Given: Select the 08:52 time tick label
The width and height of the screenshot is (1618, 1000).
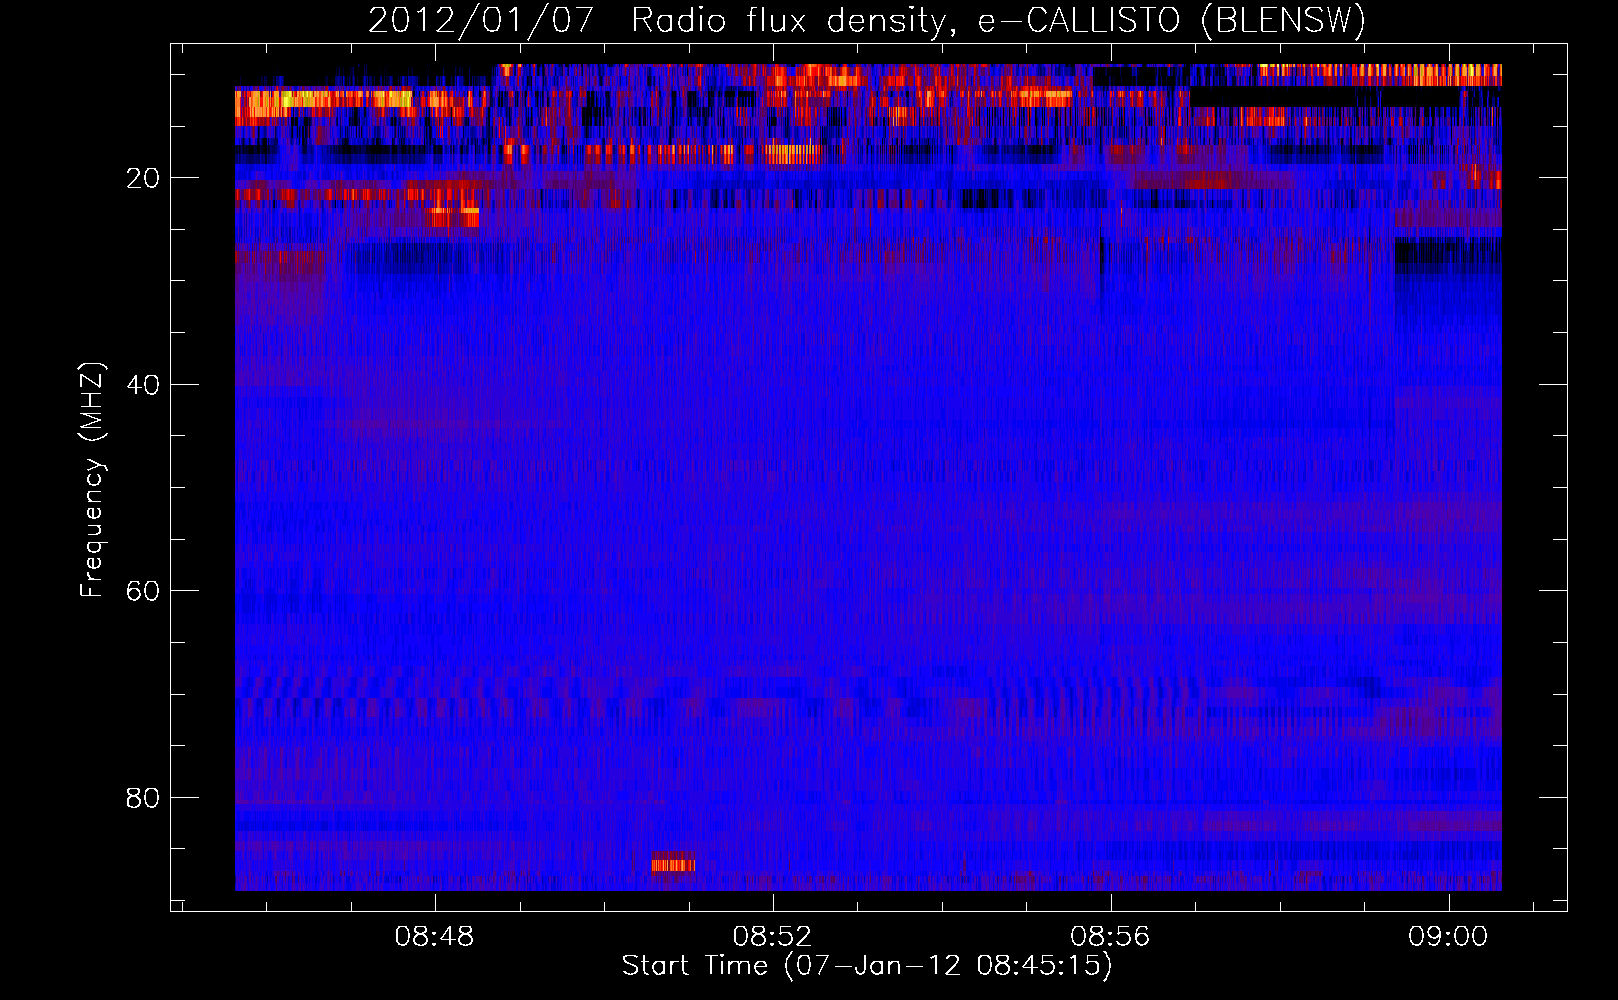Looking at the screenshot, I should [772, 937].
